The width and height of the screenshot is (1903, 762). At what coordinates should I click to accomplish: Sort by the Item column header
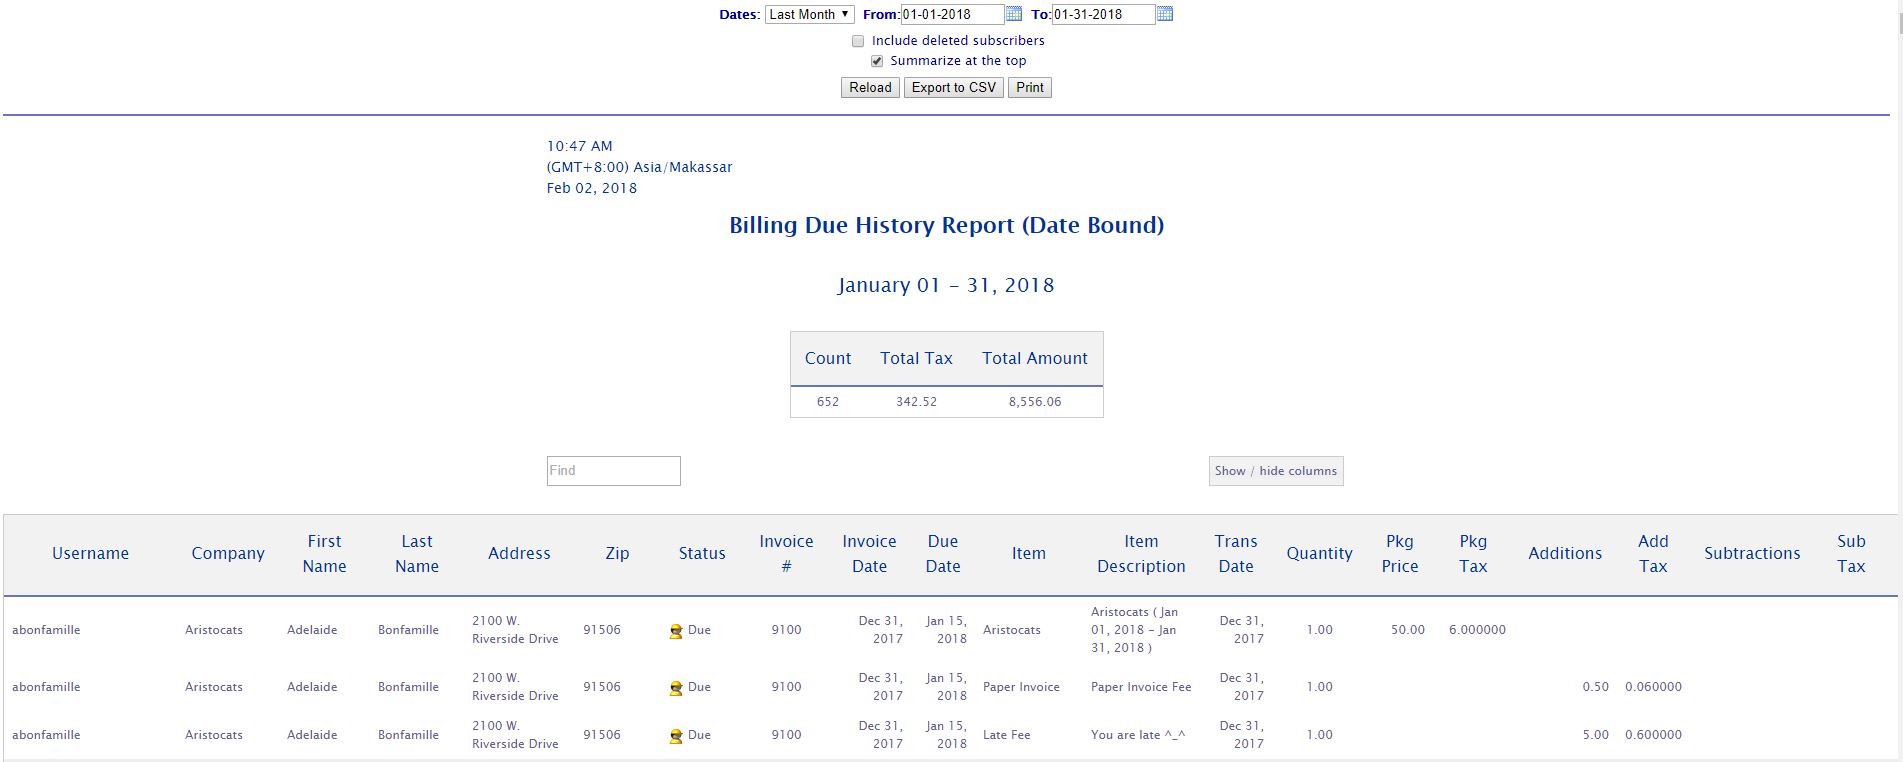tap(1028, 554)
